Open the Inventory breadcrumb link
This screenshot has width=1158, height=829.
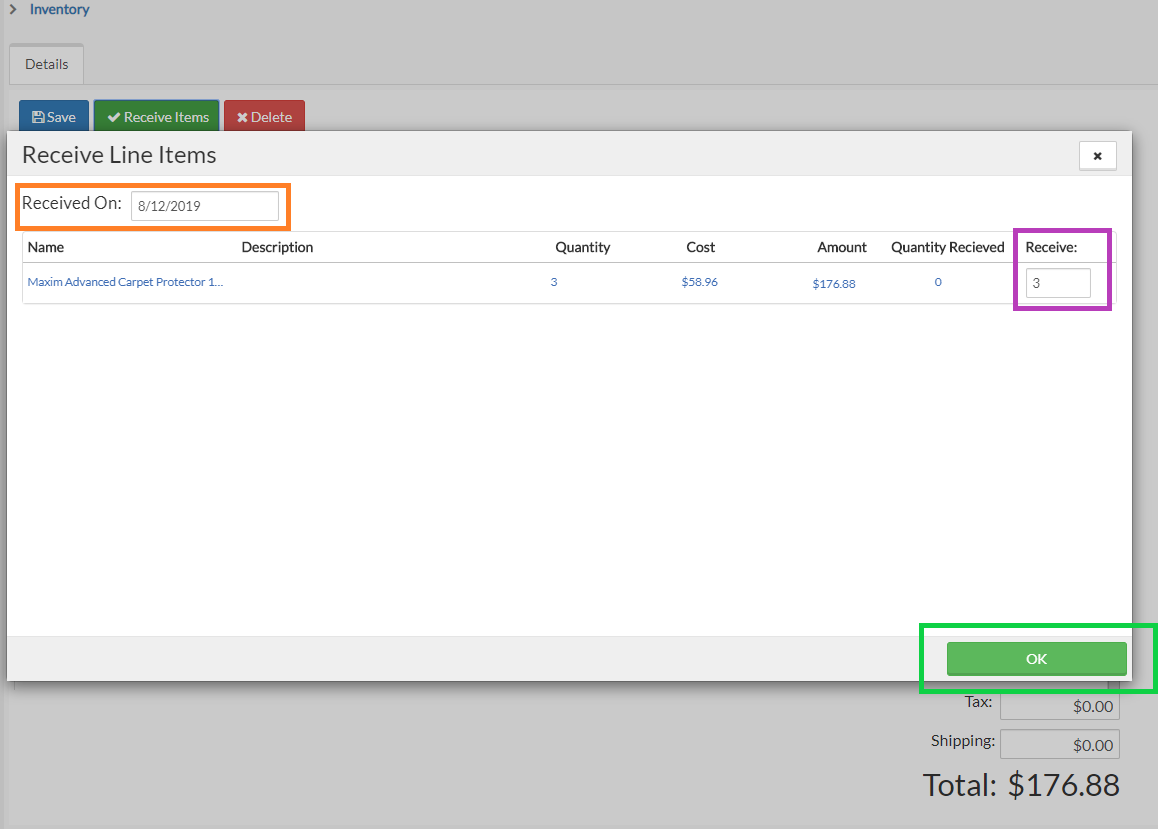pos(59,9)
